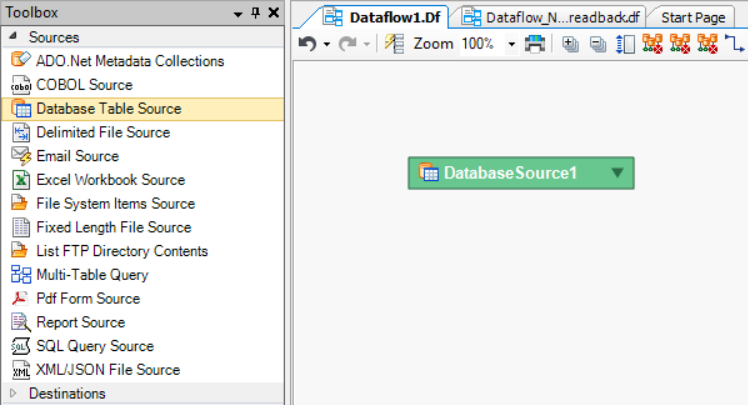The width and height of the screenshot is (748, 405).
Task: Select the Pdf Form Source icon
Action: (20, 299)
